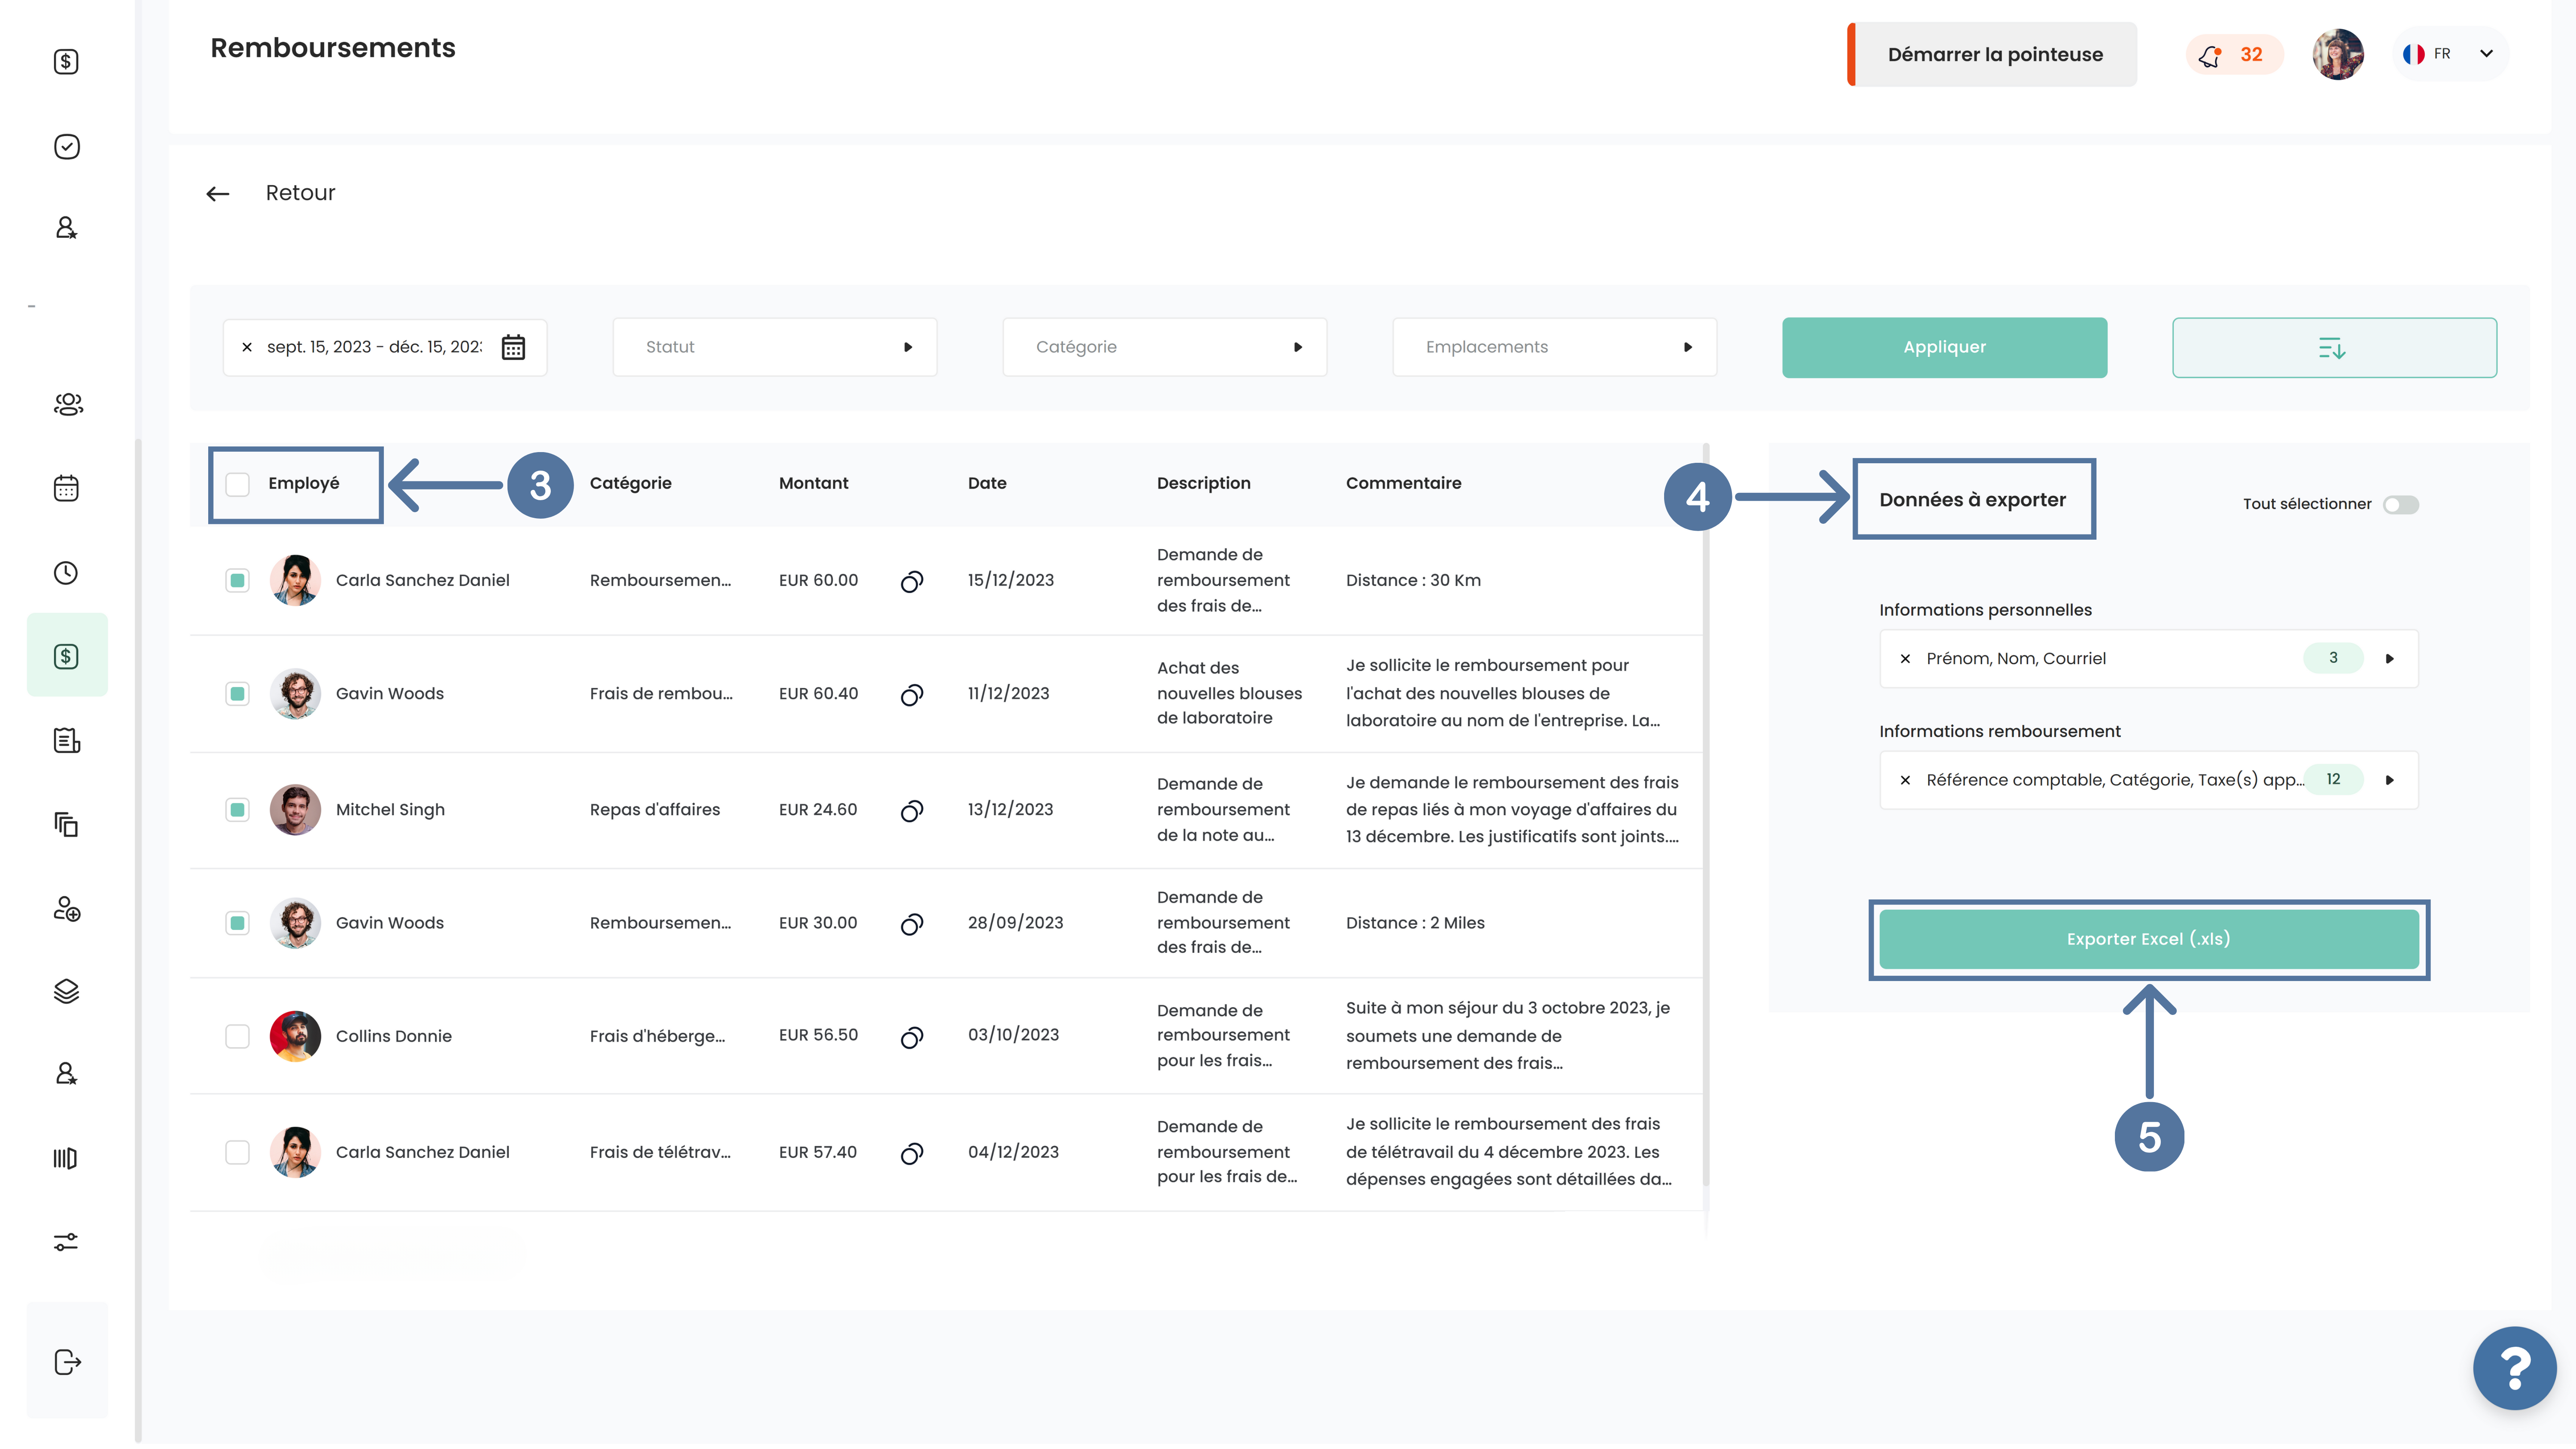
Task: Open the report document sidebar icon
Action: [66, 741]
